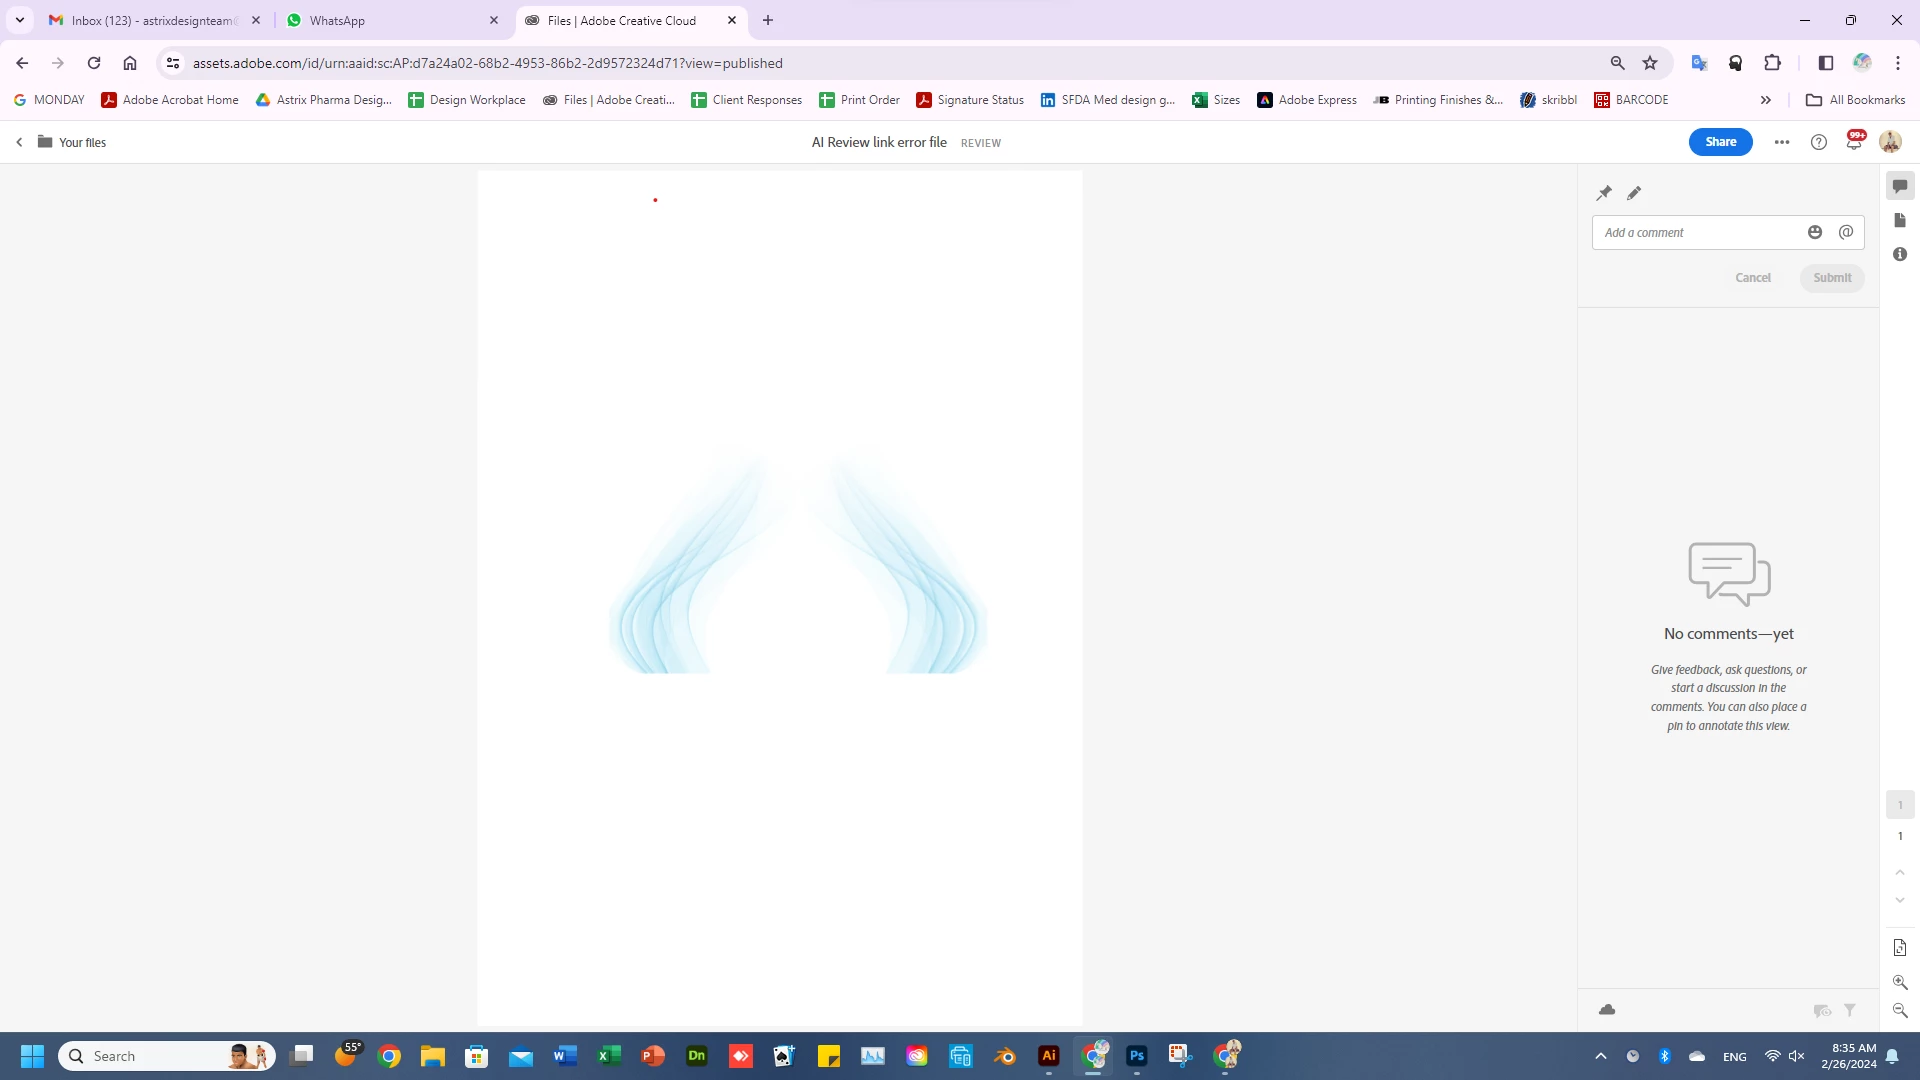Expand the hidden bookmarks chevron
Screen dimensions: 1920x1080
tap(1766, 100)
